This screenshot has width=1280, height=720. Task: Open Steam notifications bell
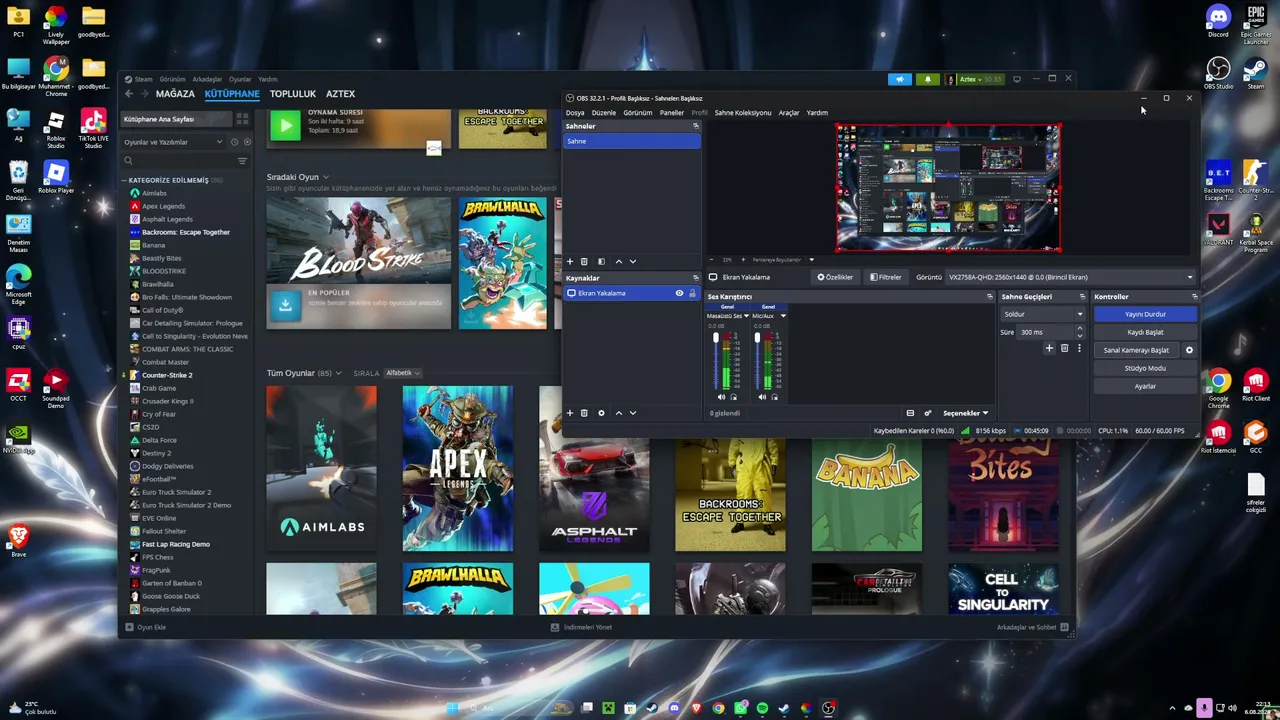[927, 79]
